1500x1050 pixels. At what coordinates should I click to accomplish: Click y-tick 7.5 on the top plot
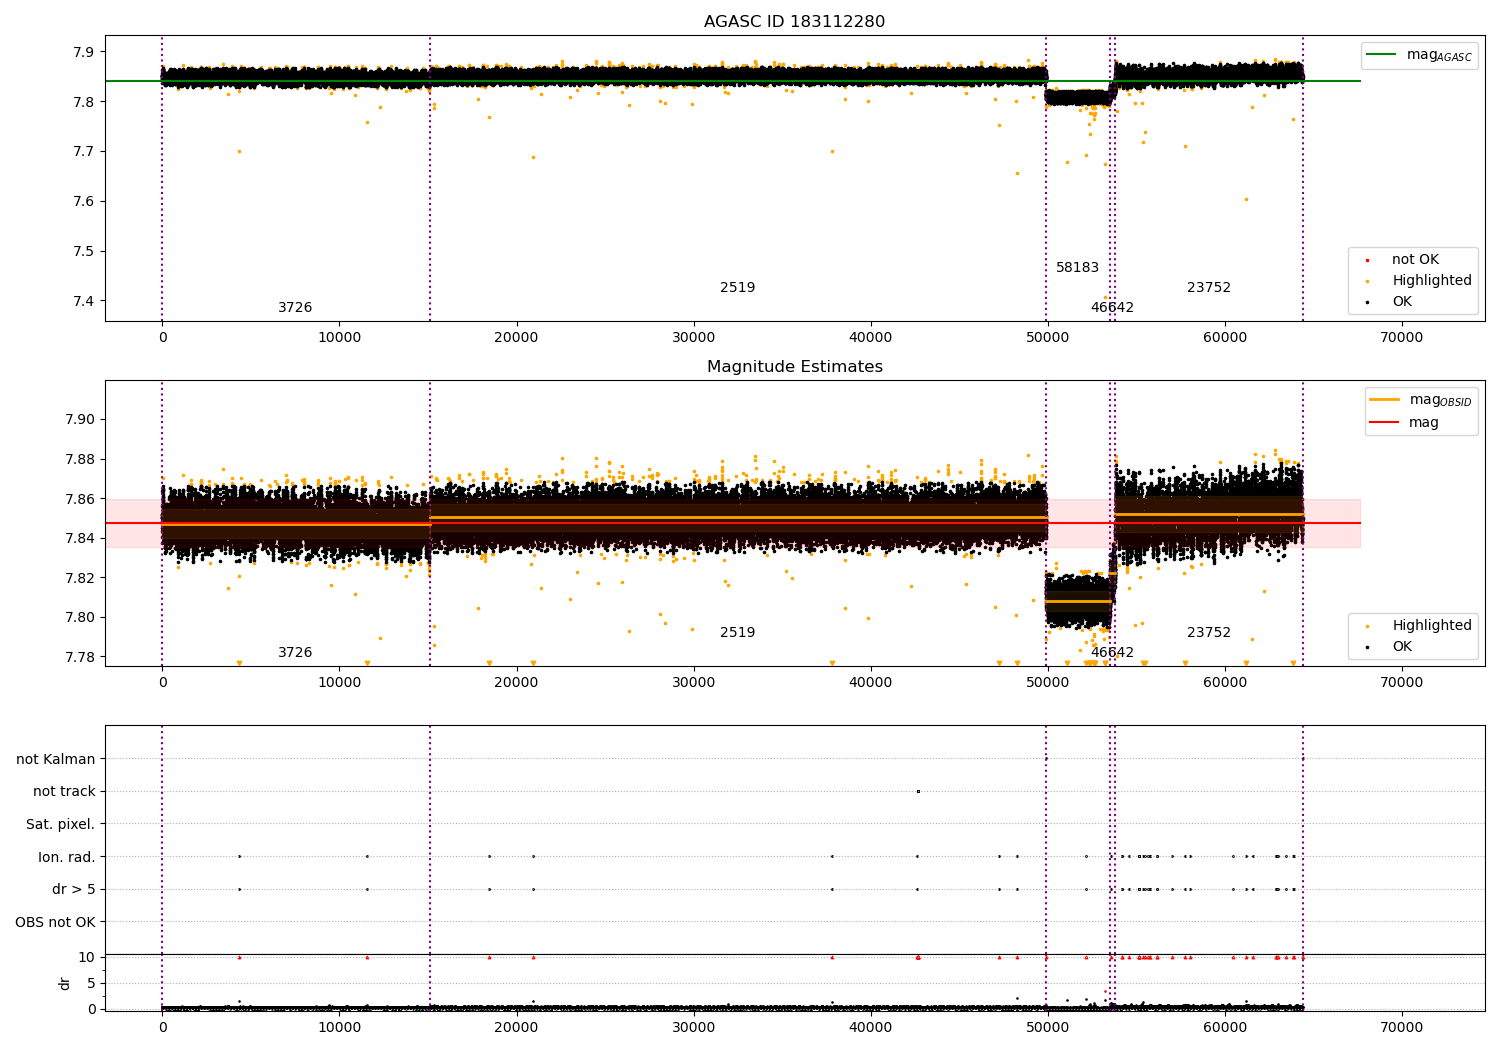pyautogui.click(x=85, y=252)
